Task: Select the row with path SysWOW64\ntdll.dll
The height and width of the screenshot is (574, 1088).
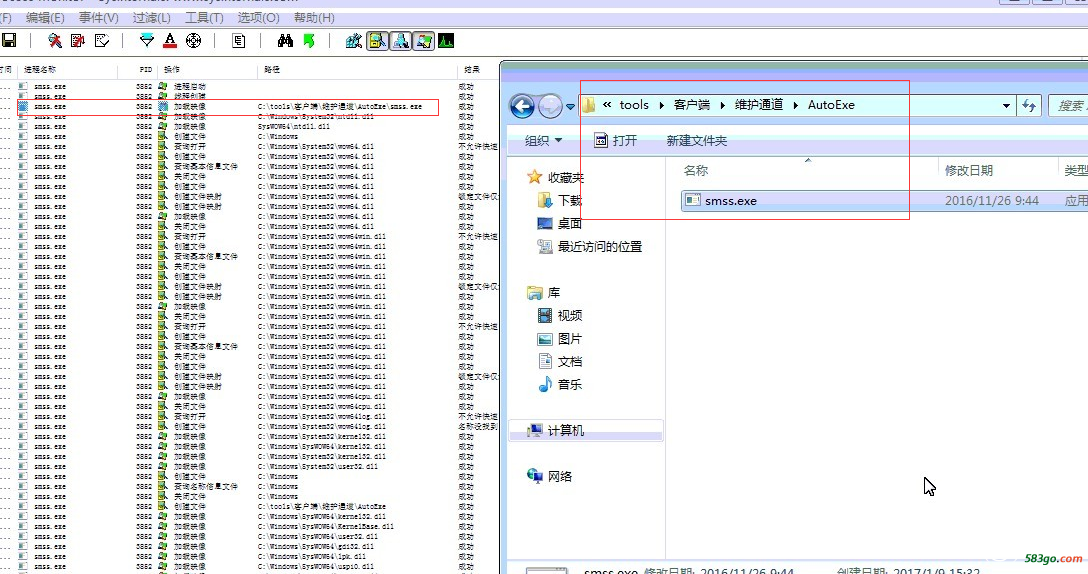Action: [x=250, y=126]
